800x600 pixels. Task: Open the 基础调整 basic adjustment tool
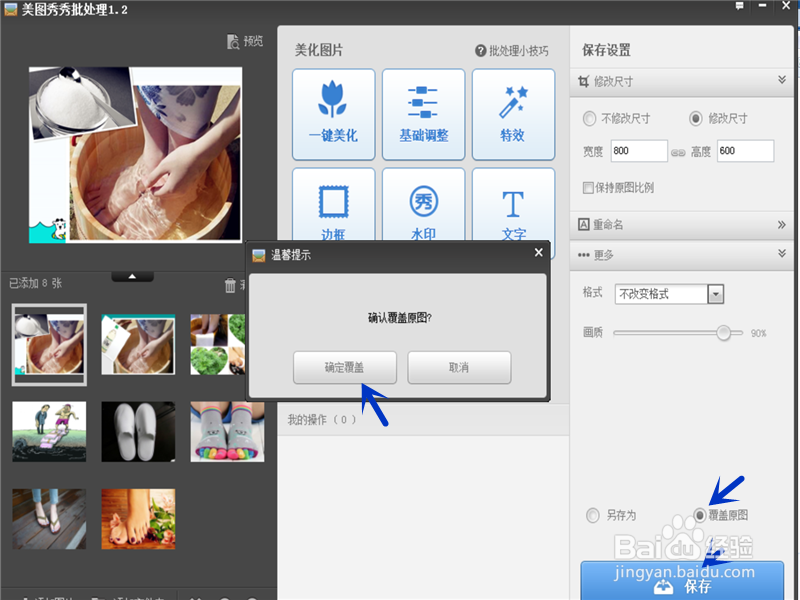point(423,113)
